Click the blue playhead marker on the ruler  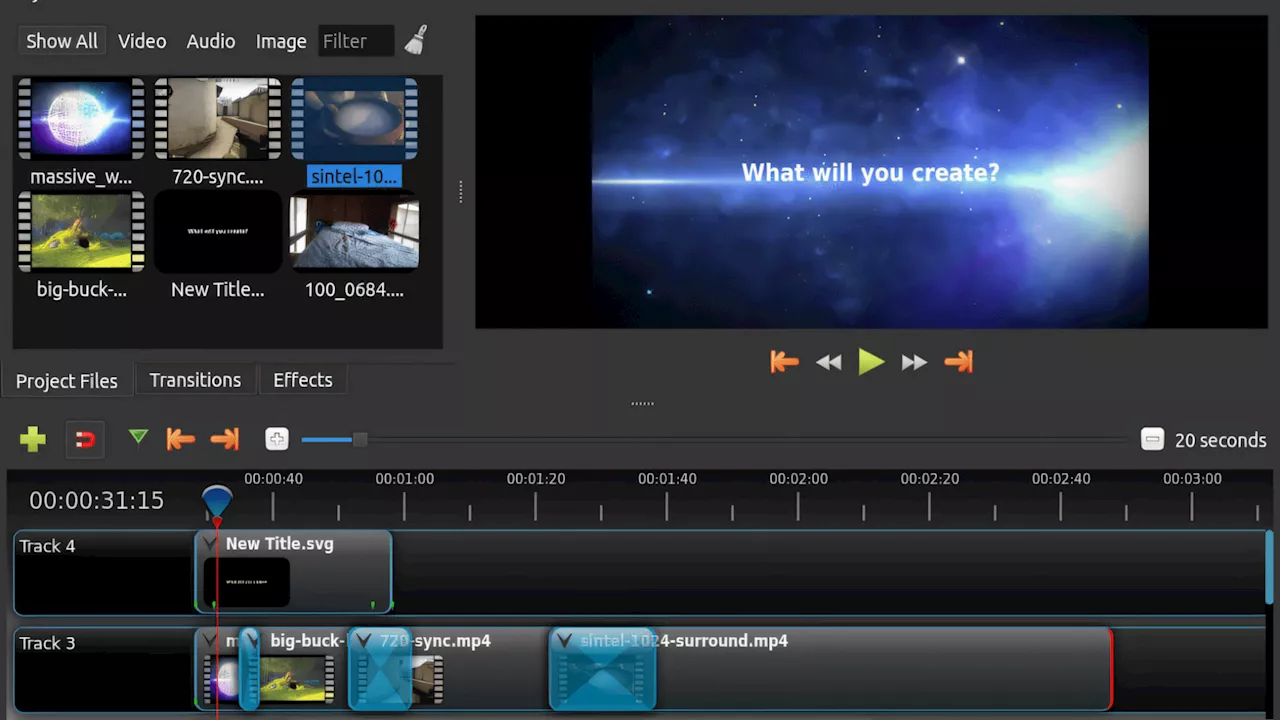pos(217,502)
